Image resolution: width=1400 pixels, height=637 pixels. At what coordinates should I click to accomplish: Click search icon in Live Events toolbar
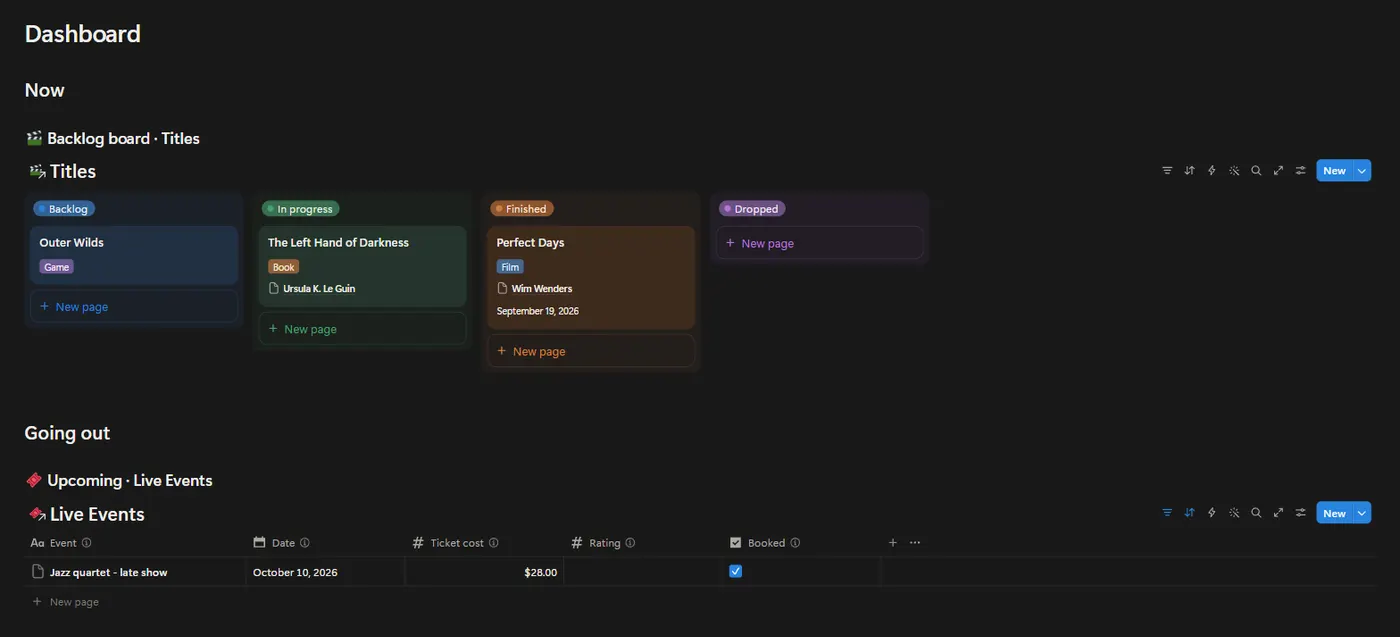1256,513
